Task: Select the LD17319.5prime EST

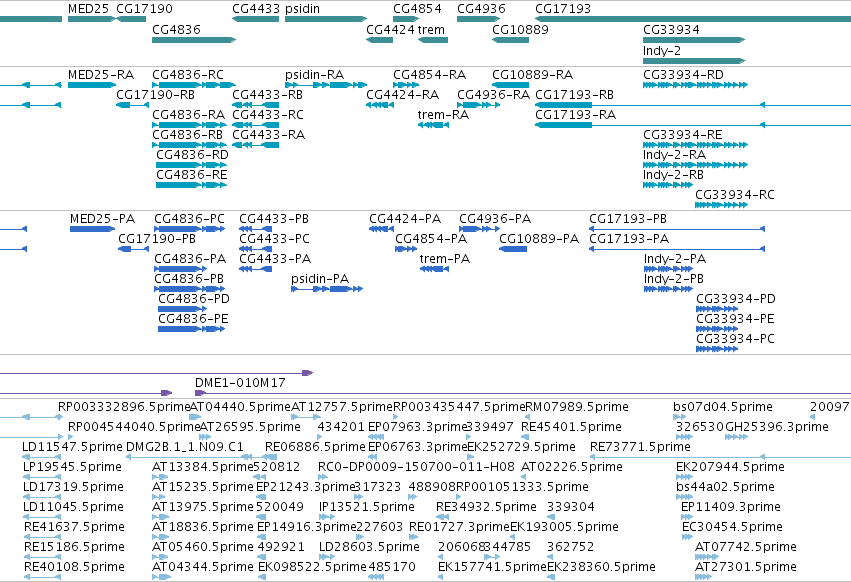Action: click(x=73, y=487)
